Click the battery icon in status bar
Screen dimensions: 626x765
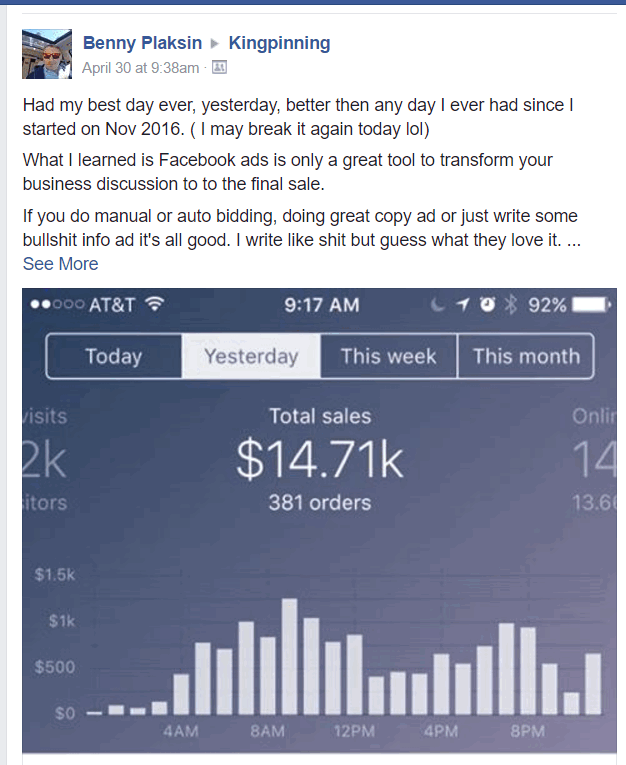click(x=591, y=305)
